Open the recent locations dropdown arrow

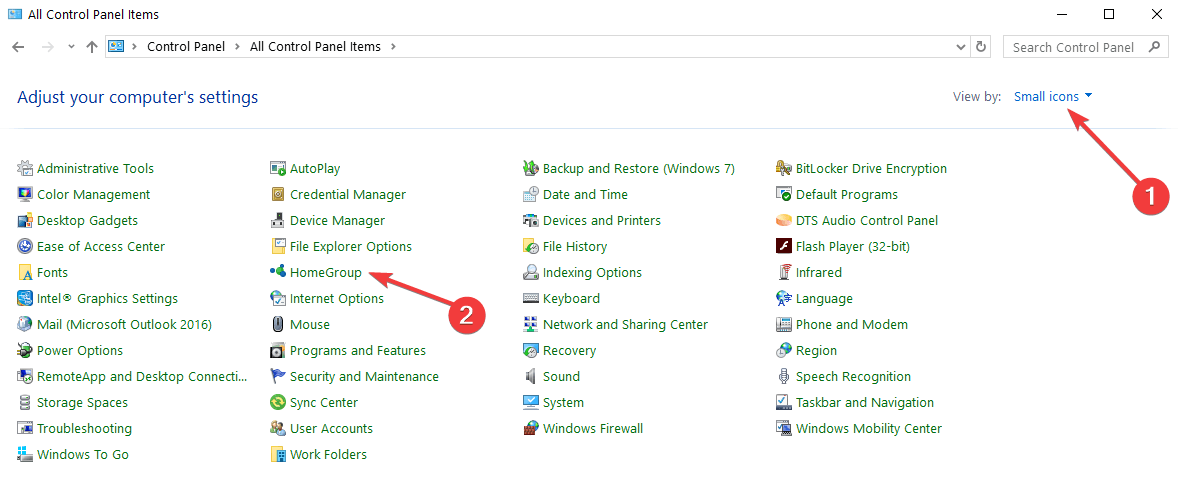71,47
